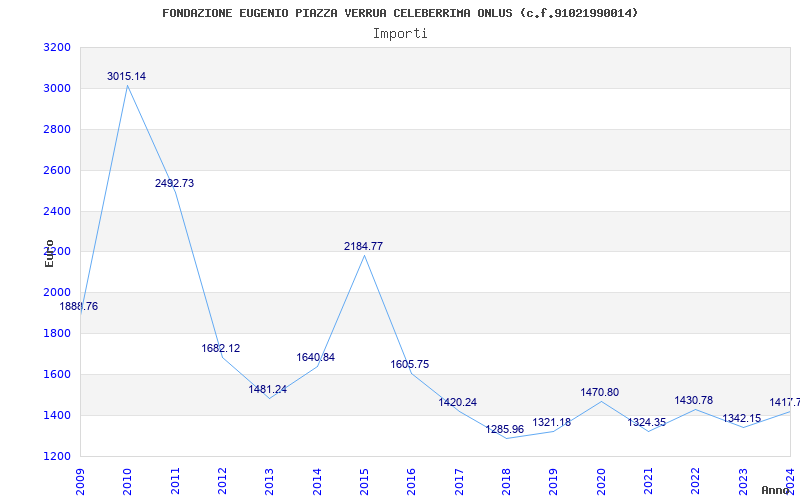Image resolution: width=800 pixels, height=500 pixels.
Task: Select the x-axis year 2011
Action: (175, 481)
